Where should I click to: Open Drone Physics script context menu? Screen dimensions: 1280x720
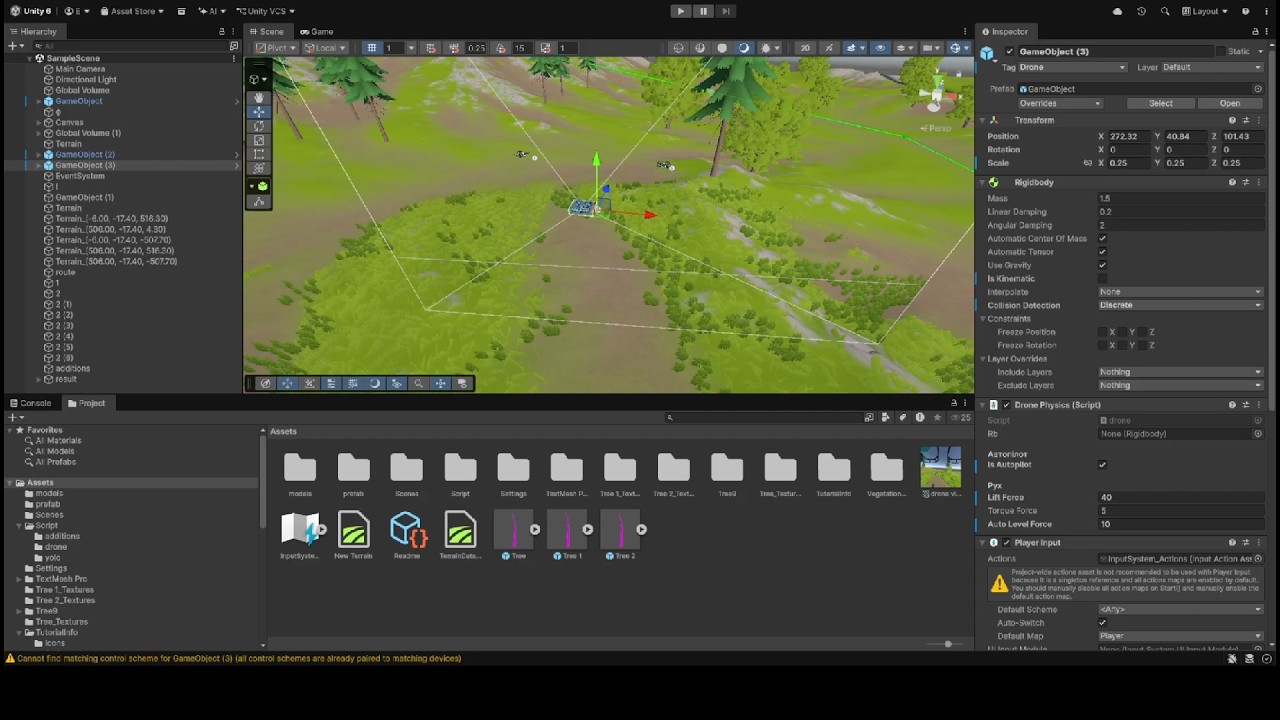pyautogui.click(x=1258, y=405)
